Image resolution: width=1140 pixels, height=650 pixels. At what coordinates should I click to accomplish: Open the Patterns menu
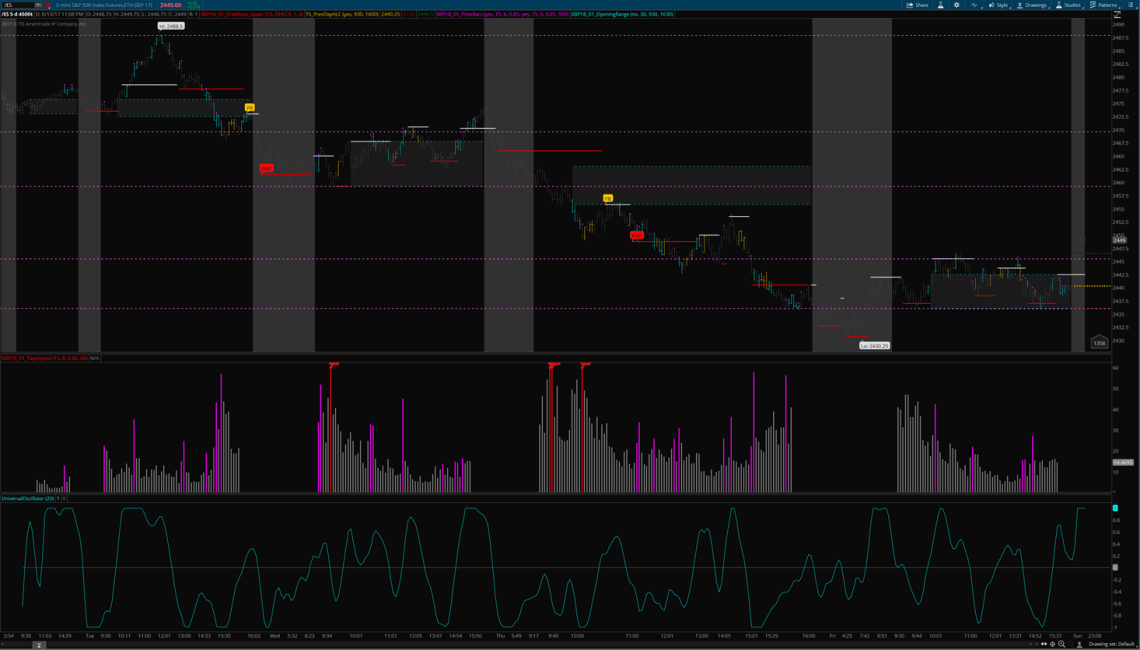coord(1104,5)
